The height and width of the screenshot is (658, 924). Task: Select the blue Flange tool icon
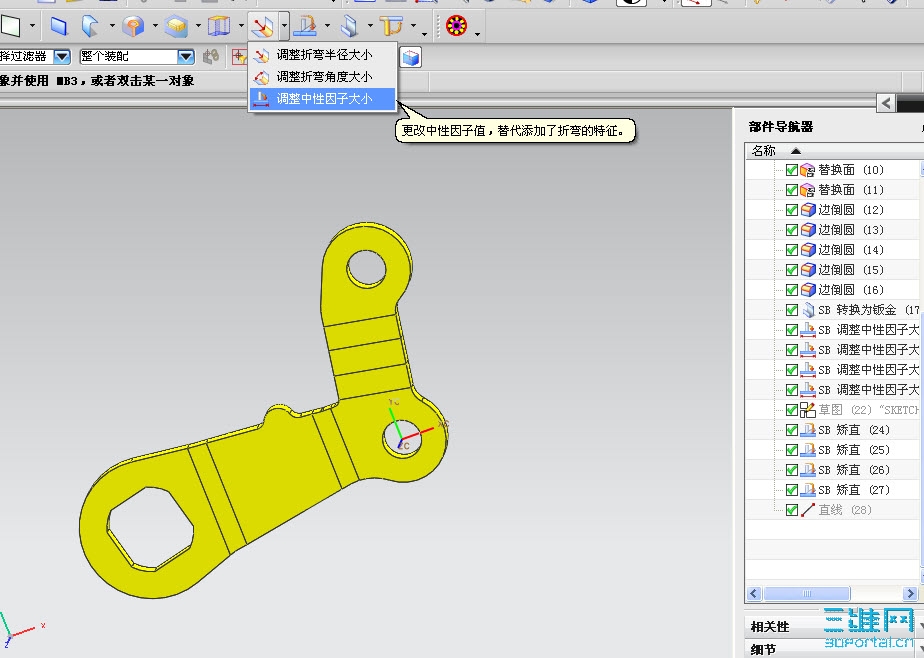[x=58, y=26]
